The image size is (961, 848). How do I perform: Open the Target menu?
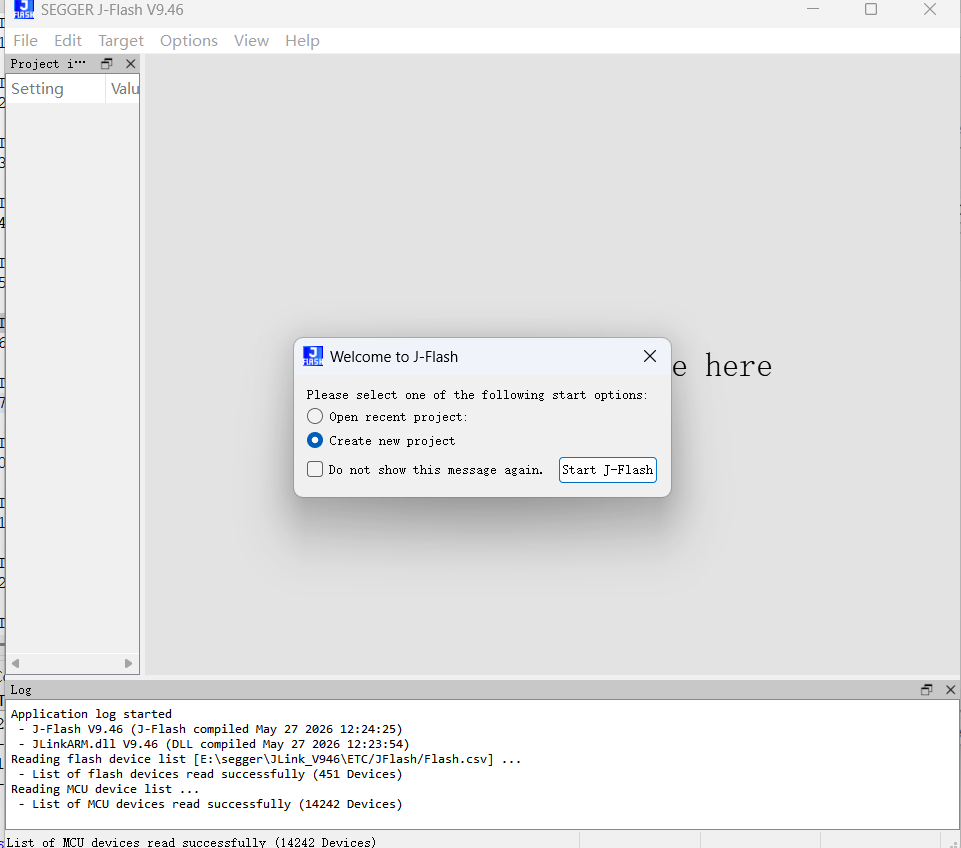tap(121, 40)
